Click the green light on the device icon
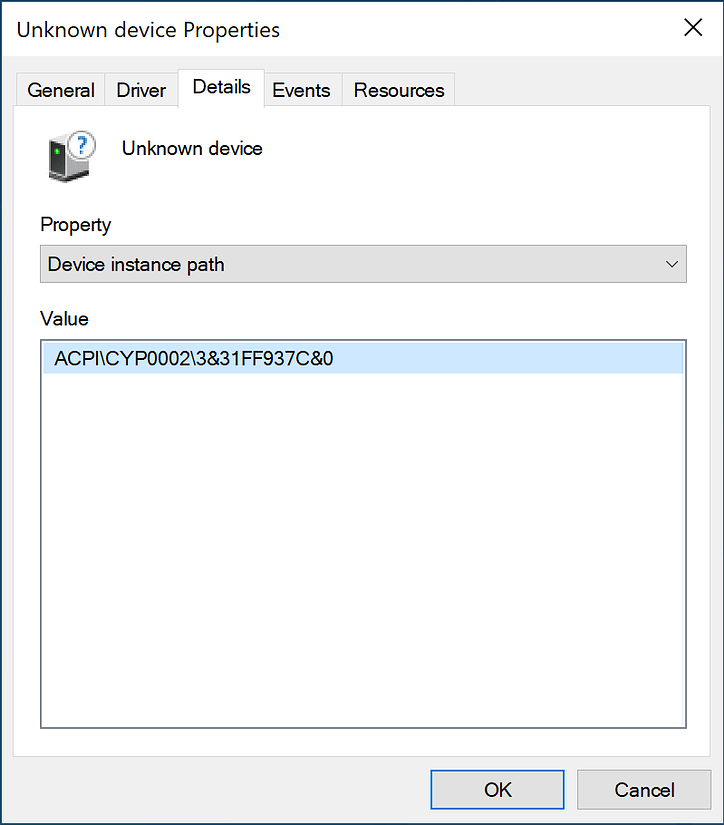724x825 pixels. click(58, 151)
